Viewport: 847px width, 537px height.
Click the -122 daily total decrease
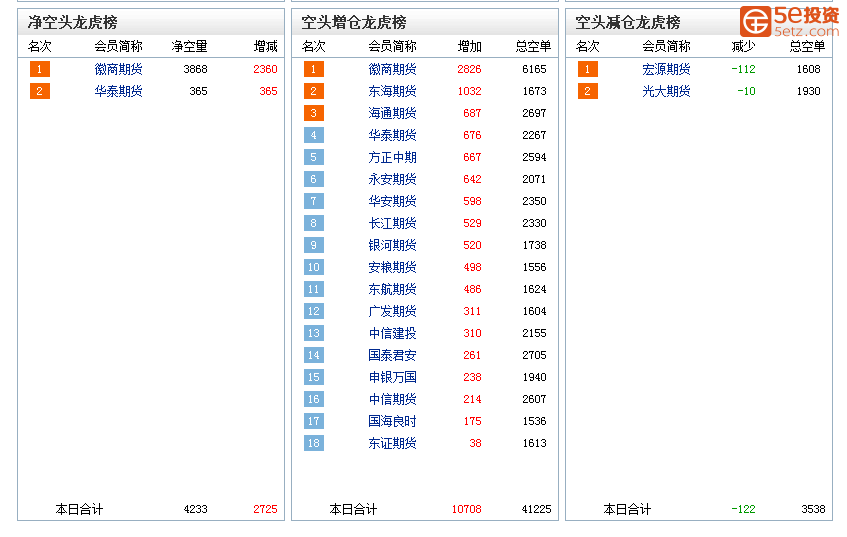[743, 509]
